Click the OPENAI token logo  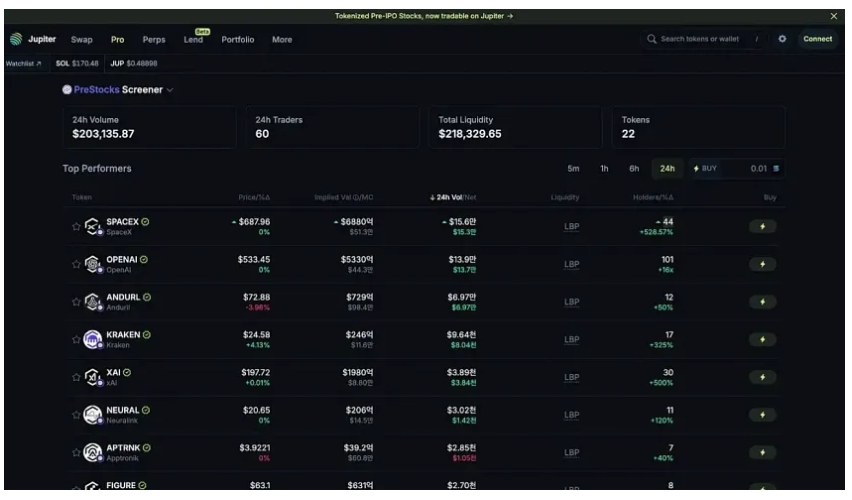pyautogui.click(x=93, y=264)
